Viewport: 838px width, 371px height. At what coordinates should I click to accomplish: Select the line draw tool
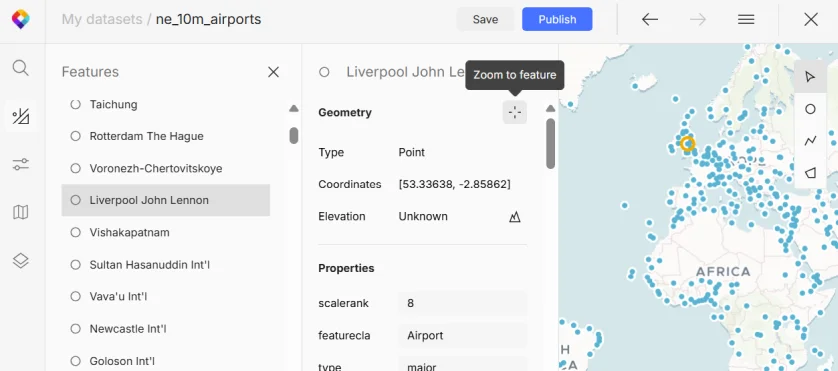coord(810,141)
